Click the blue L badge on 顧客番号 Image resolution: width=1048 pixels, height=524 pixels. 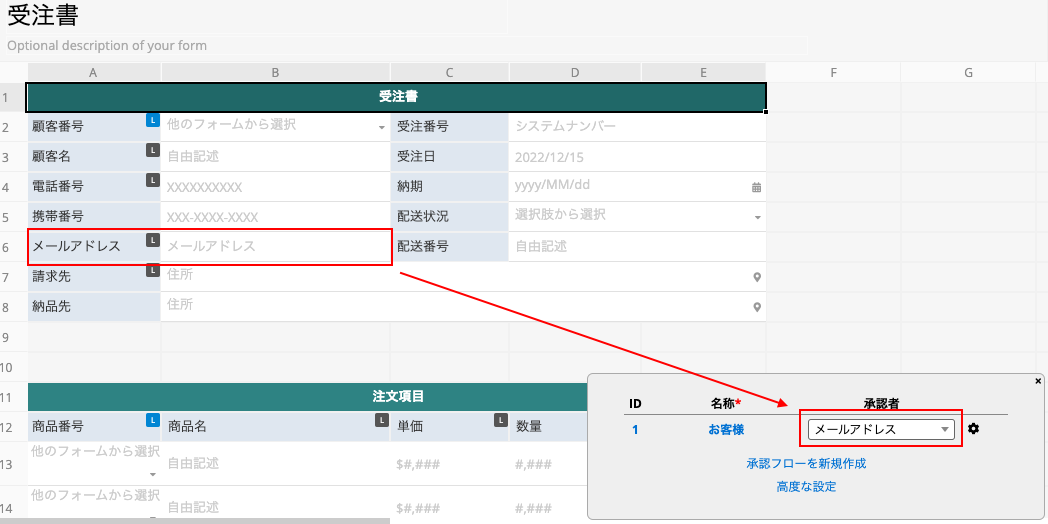(153, 120)
